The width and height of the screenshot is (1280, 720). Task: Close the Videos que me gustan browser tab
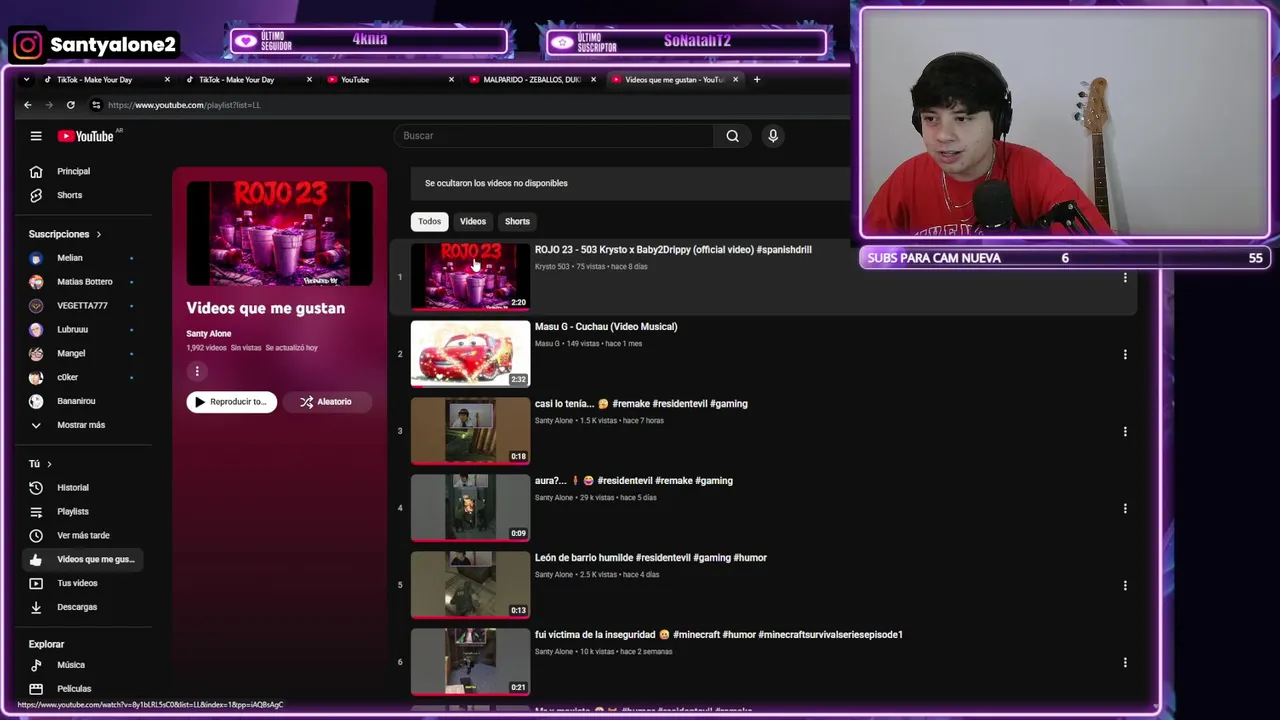pyautogui.click(x=736, y=80)
